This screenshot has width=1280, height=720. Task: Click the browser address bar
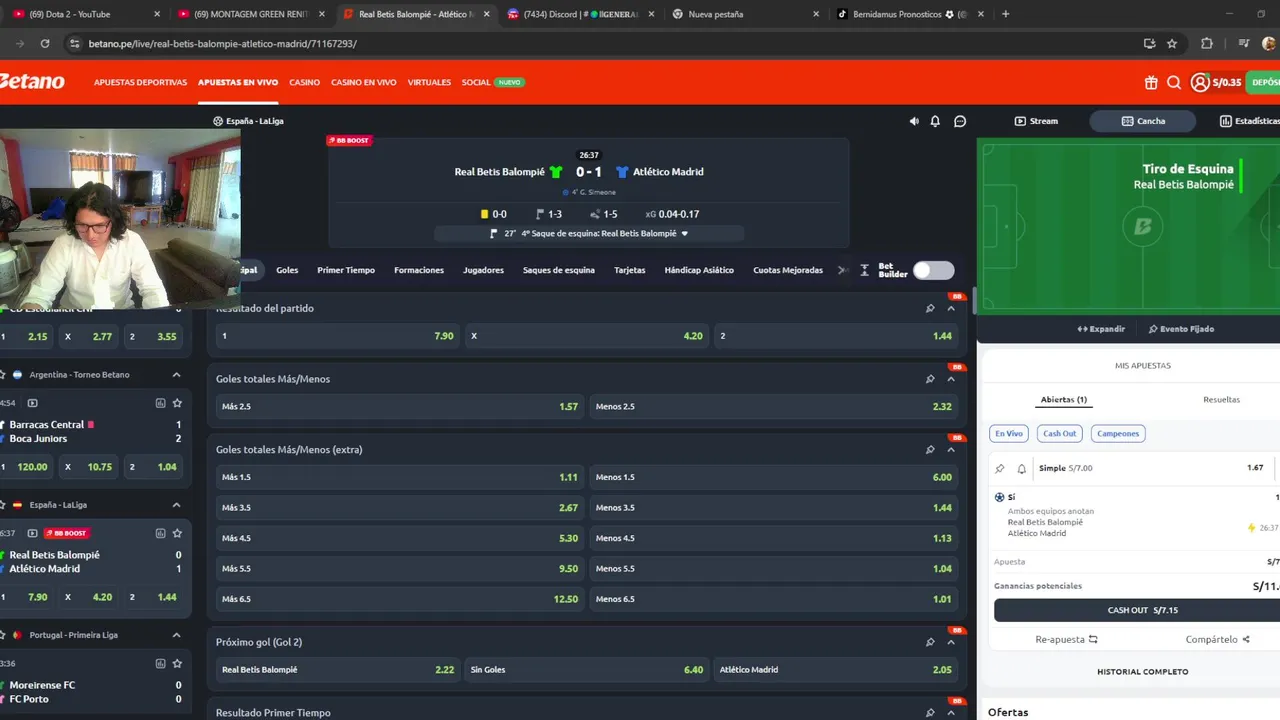pos(600,44)
